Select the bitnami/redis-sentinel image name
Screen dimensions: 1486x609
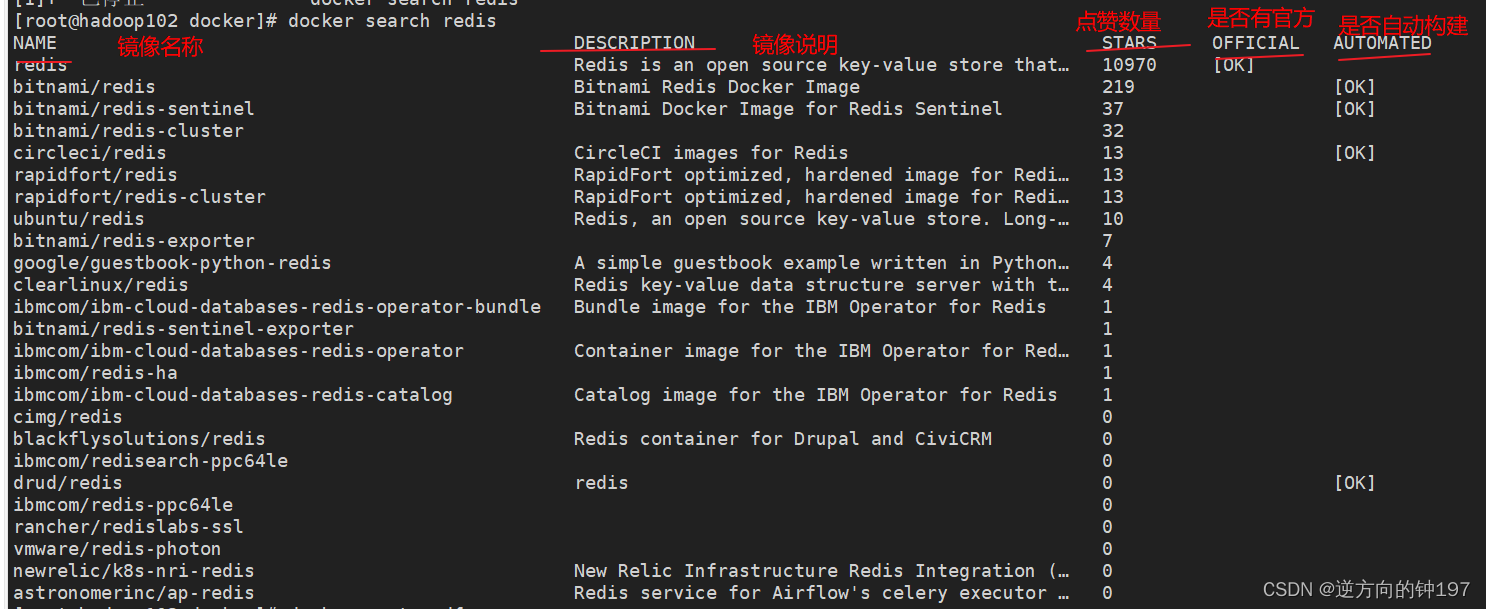134,109
